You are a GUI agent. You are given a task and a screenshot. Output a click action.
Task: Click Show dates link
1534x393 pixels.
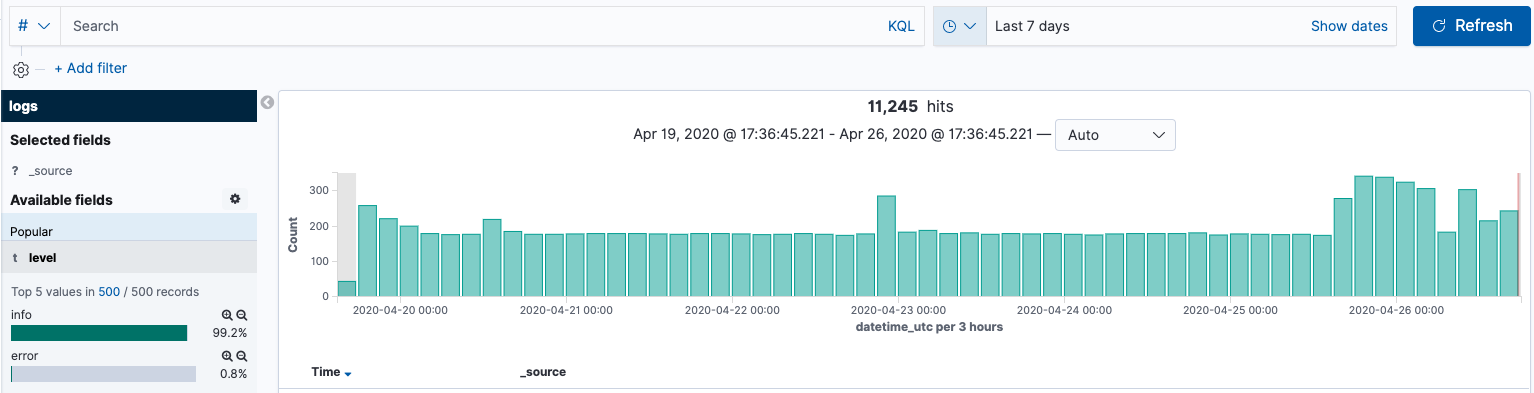(1349, 26)
